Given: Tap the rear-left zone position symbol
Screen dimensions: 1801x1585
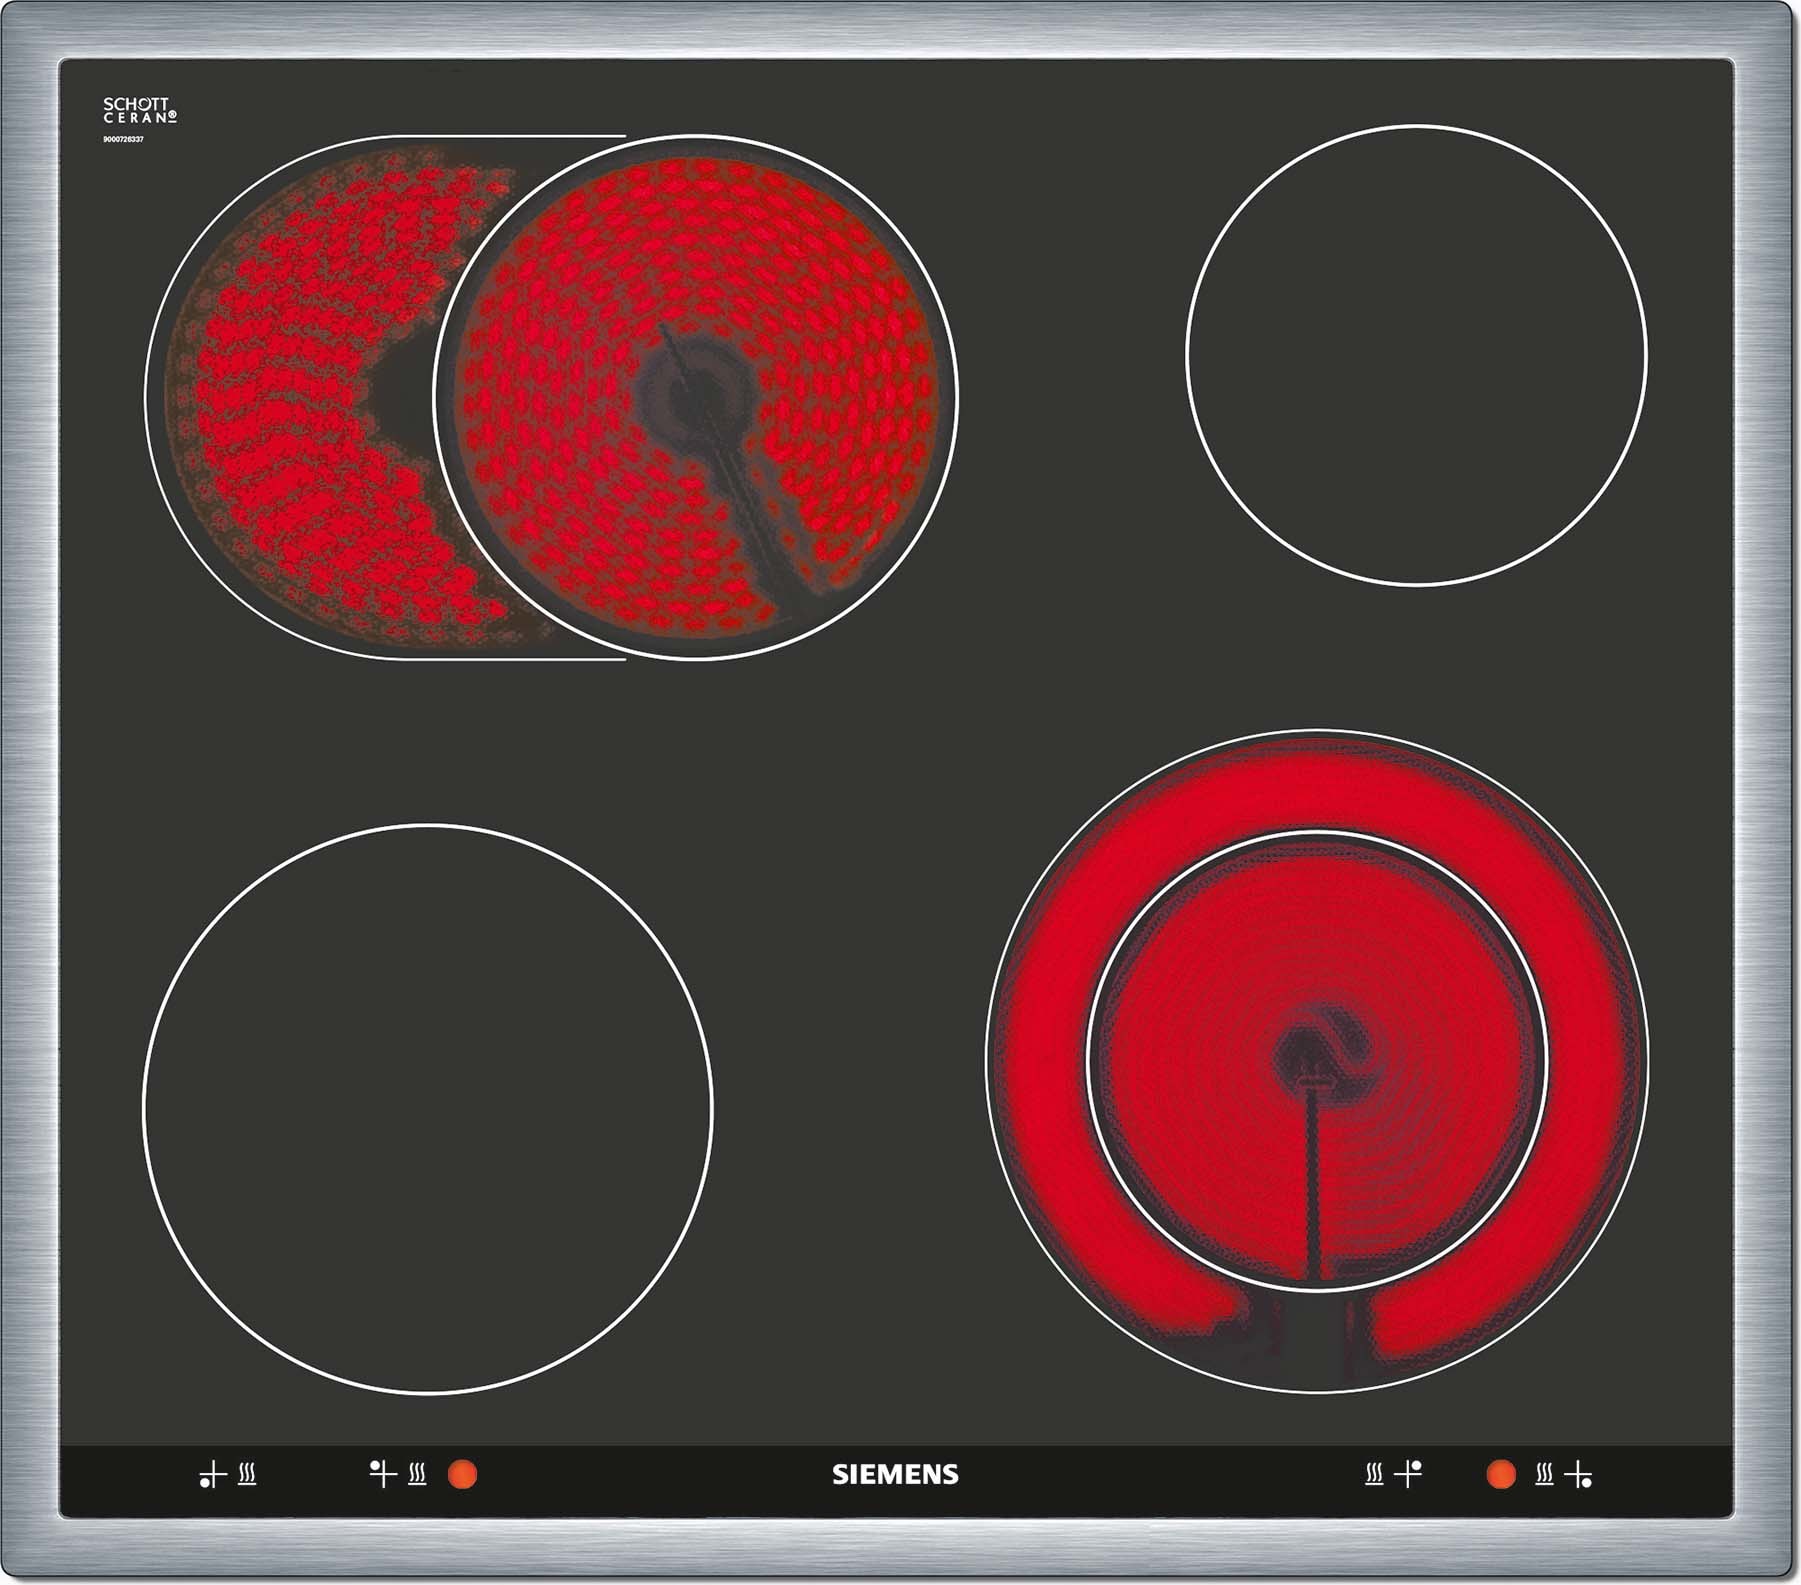Looking at the screenshot, I should coord(382,1473).
